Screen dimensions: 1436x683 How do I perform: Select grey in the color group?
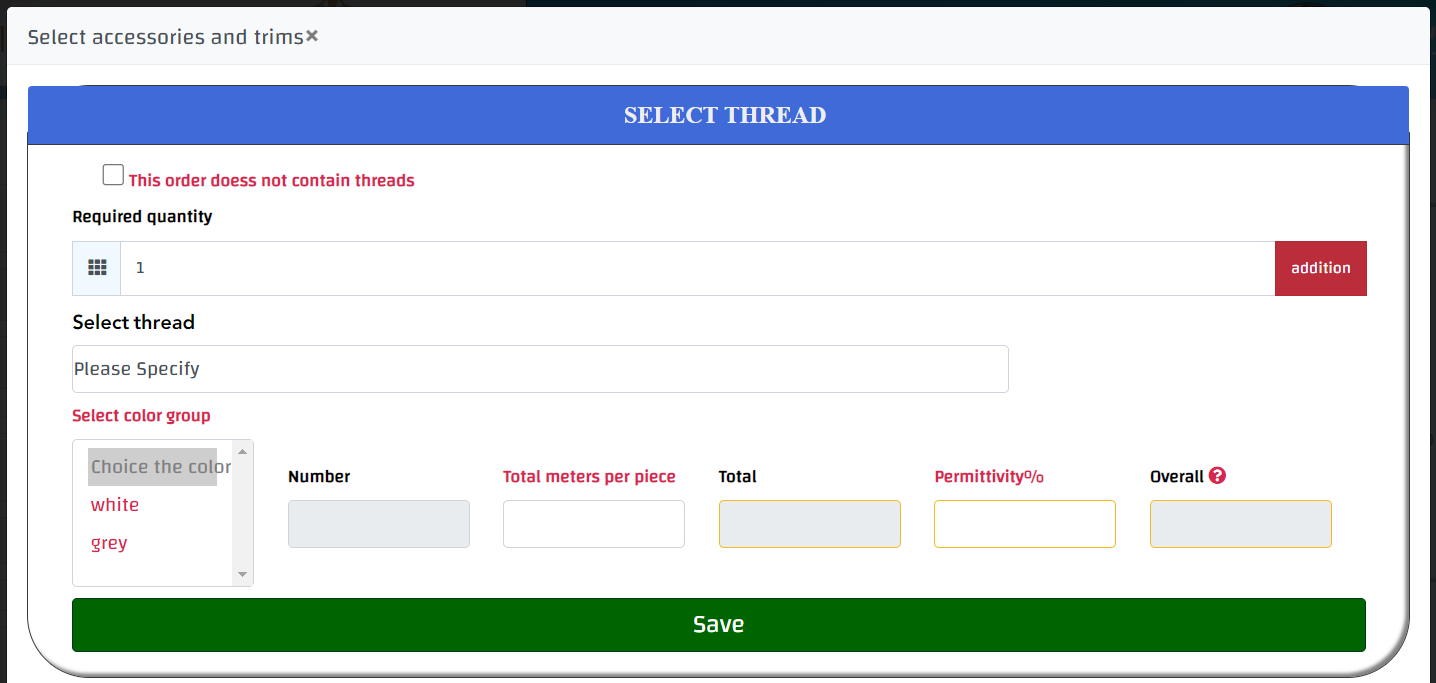tap(109, 543)
